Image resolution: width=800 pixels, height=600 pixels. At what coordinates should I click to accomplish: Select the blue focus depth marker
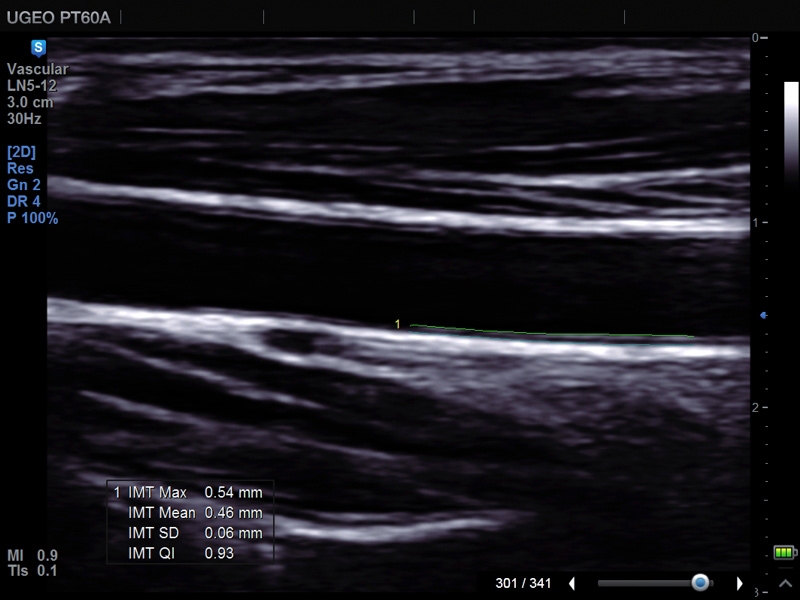pyautogui.click(x=764, y=316)
